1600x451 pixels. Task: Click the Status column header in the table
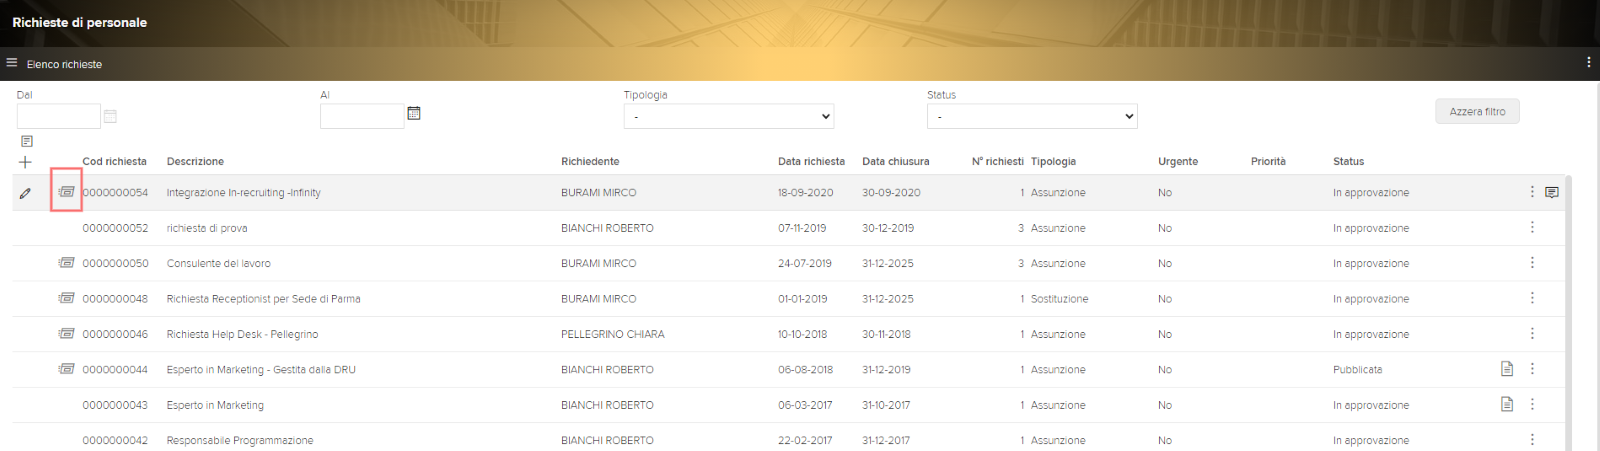click(x=1348, y=161)
